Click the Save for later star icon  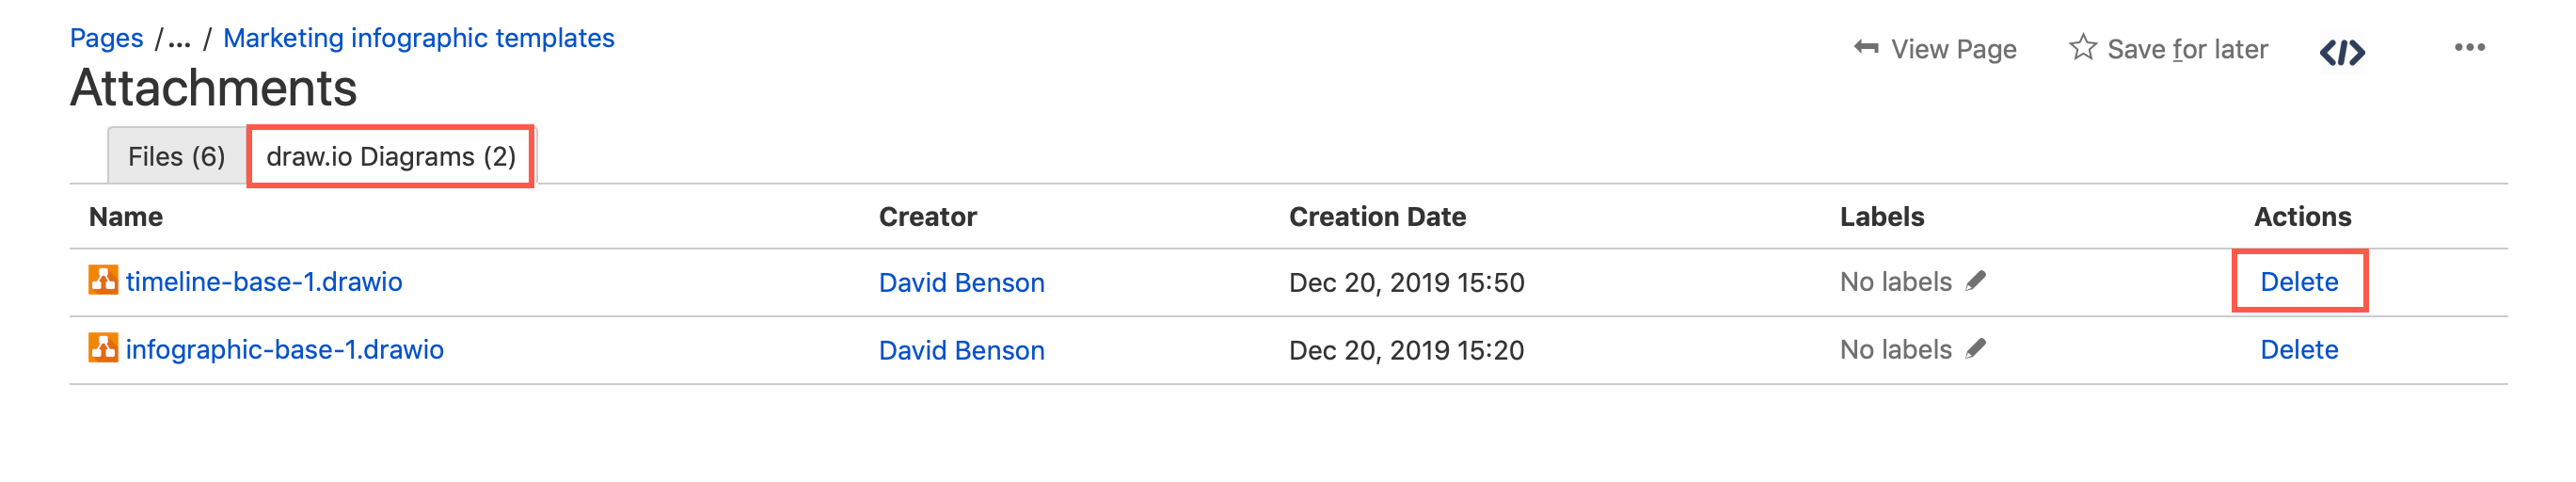(x=2082, y=48)
